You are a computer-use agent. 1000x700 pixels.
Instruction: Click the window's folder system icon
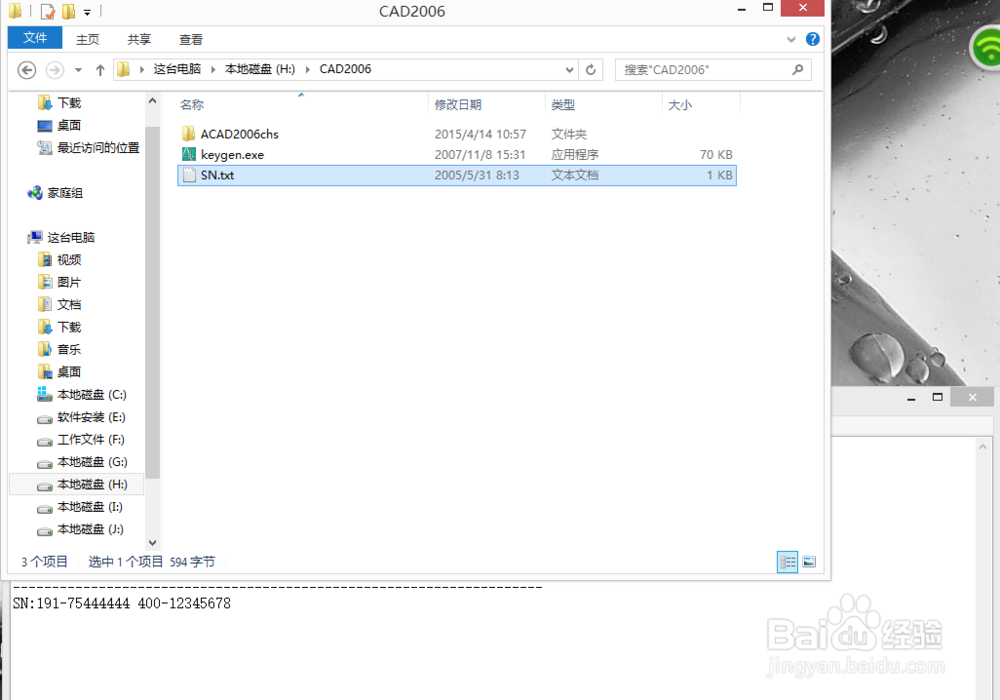[x=15, y=11]
